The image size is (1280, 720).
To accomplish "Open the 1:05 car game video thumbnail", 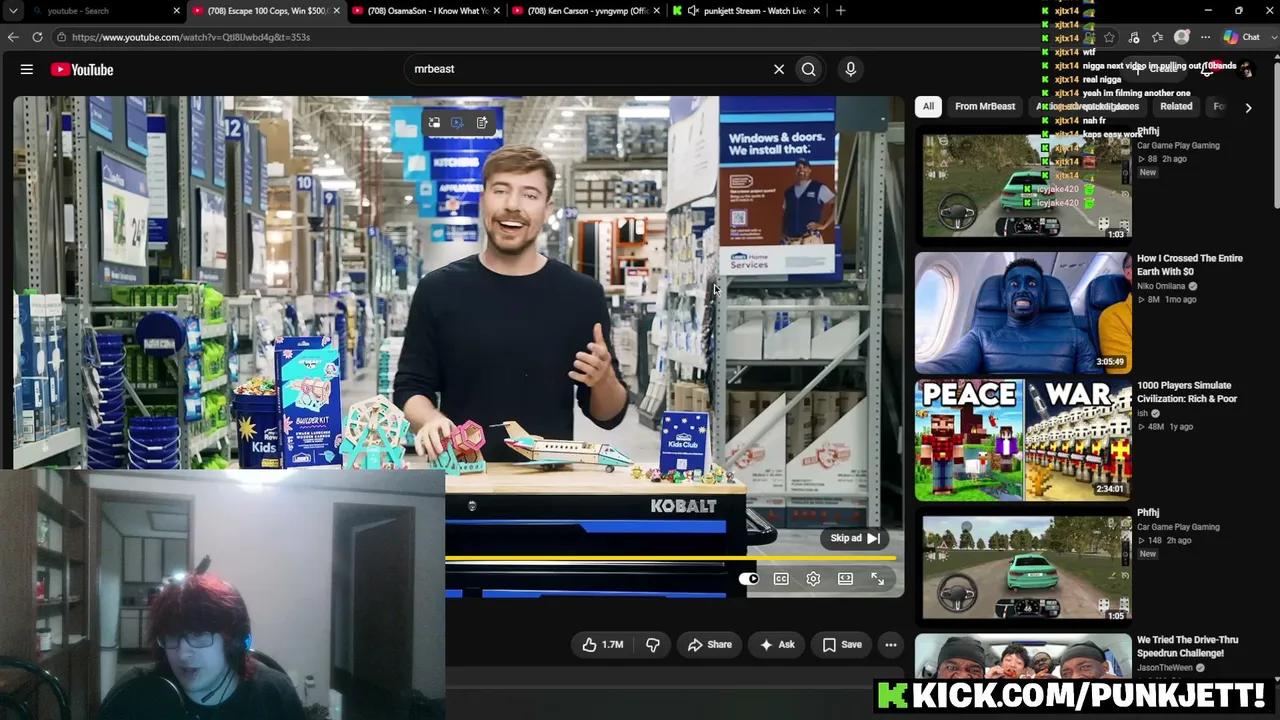I will (1023, 566).
